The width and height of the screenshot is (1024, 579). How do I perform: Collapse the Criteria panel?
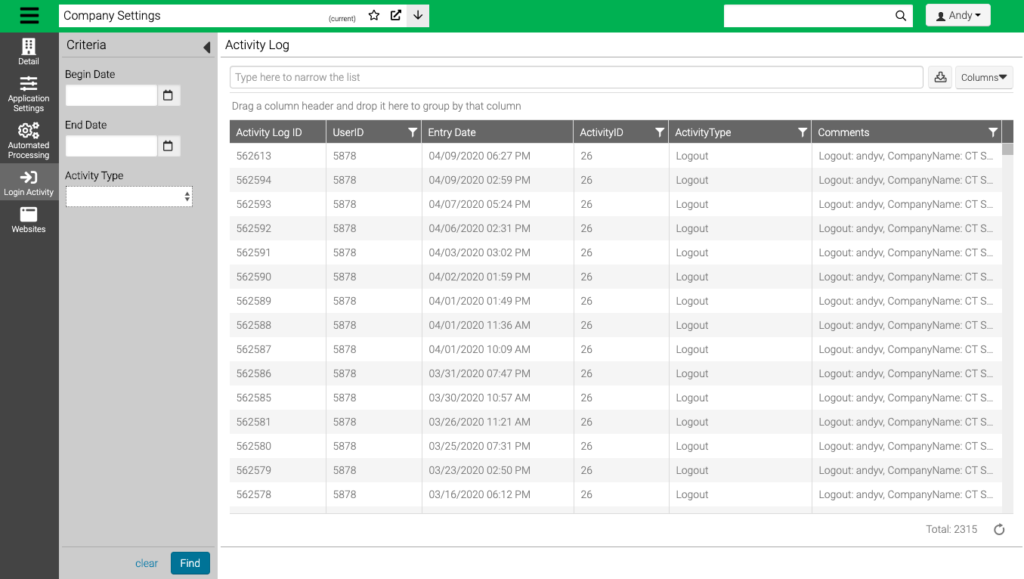point(204,45)
